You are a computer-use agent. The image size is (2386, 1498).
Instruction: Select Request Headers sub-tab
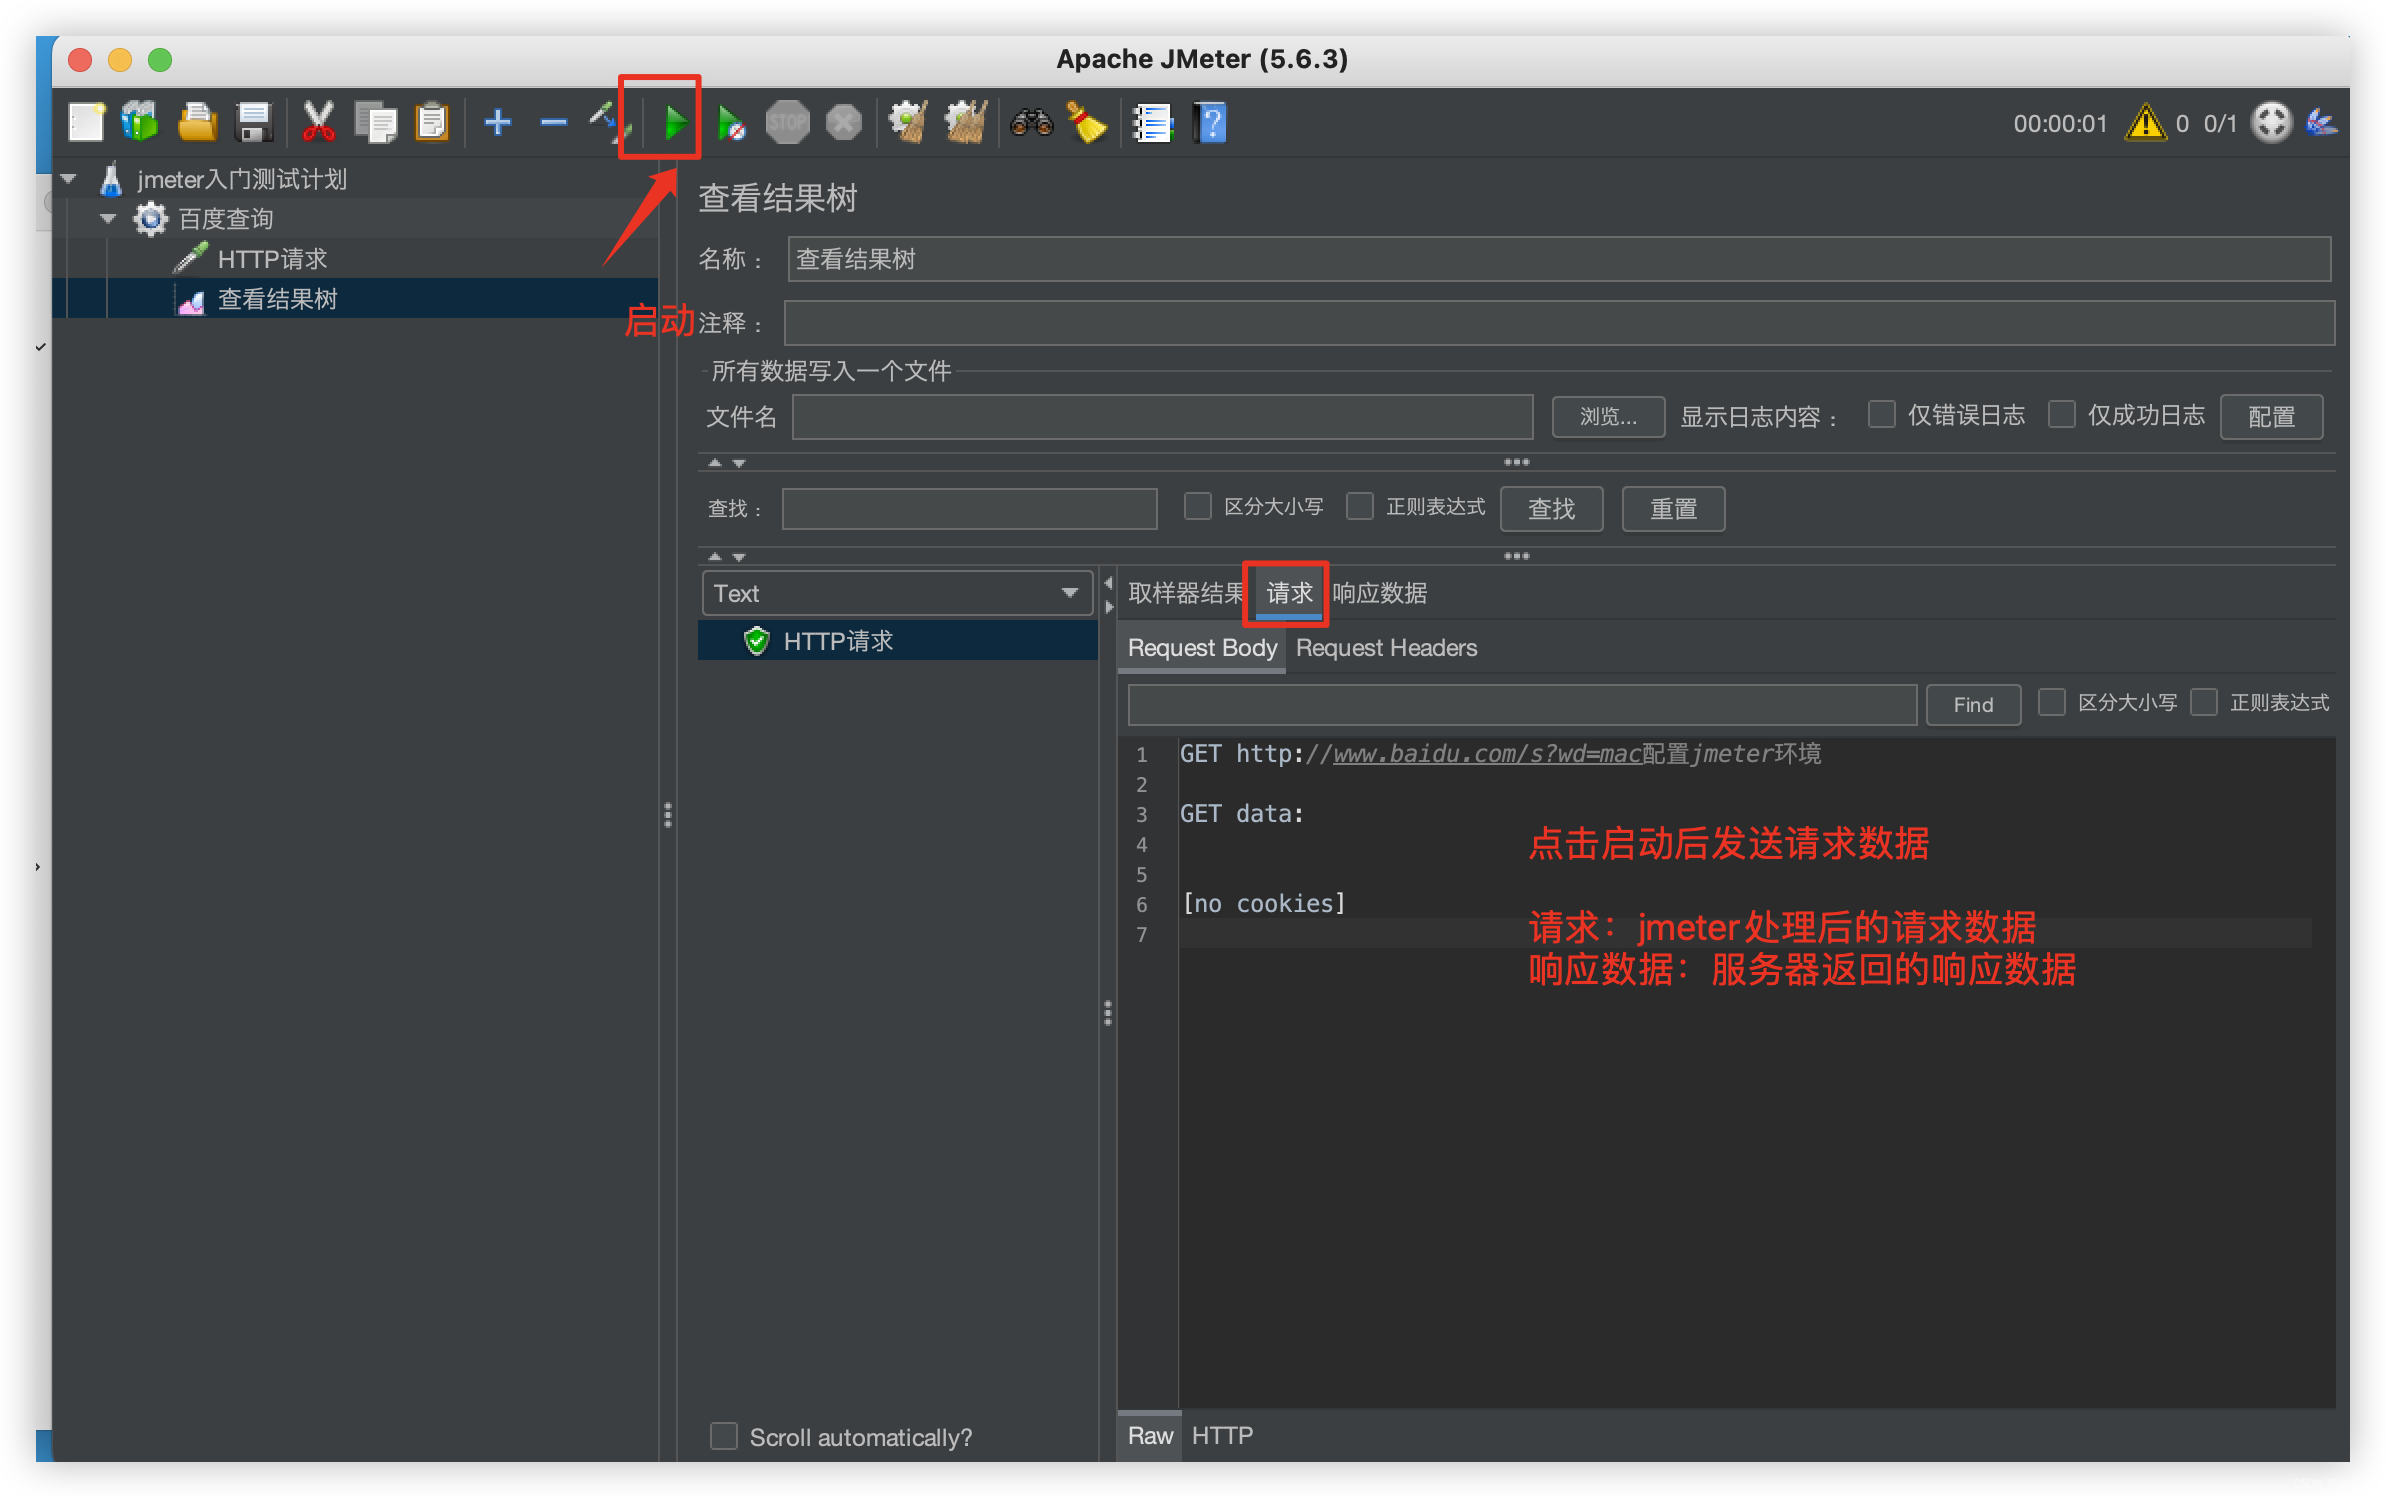point(1387,647)
